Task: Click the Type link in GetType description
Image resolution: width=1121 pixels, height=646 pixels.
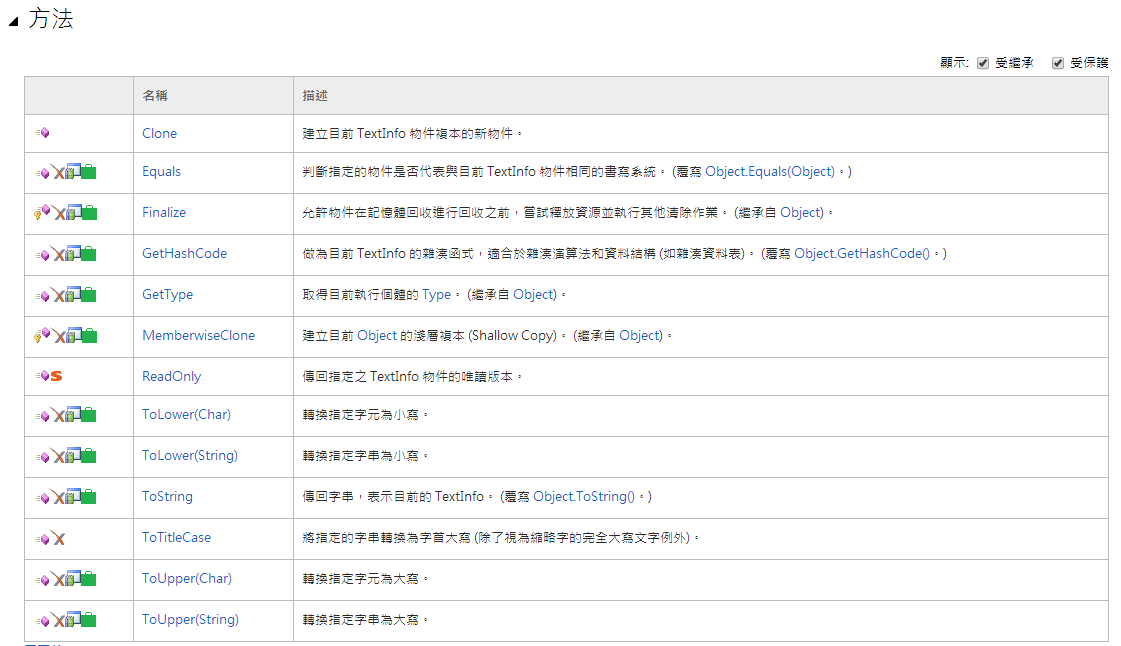Action: click(x=436, y=294)
